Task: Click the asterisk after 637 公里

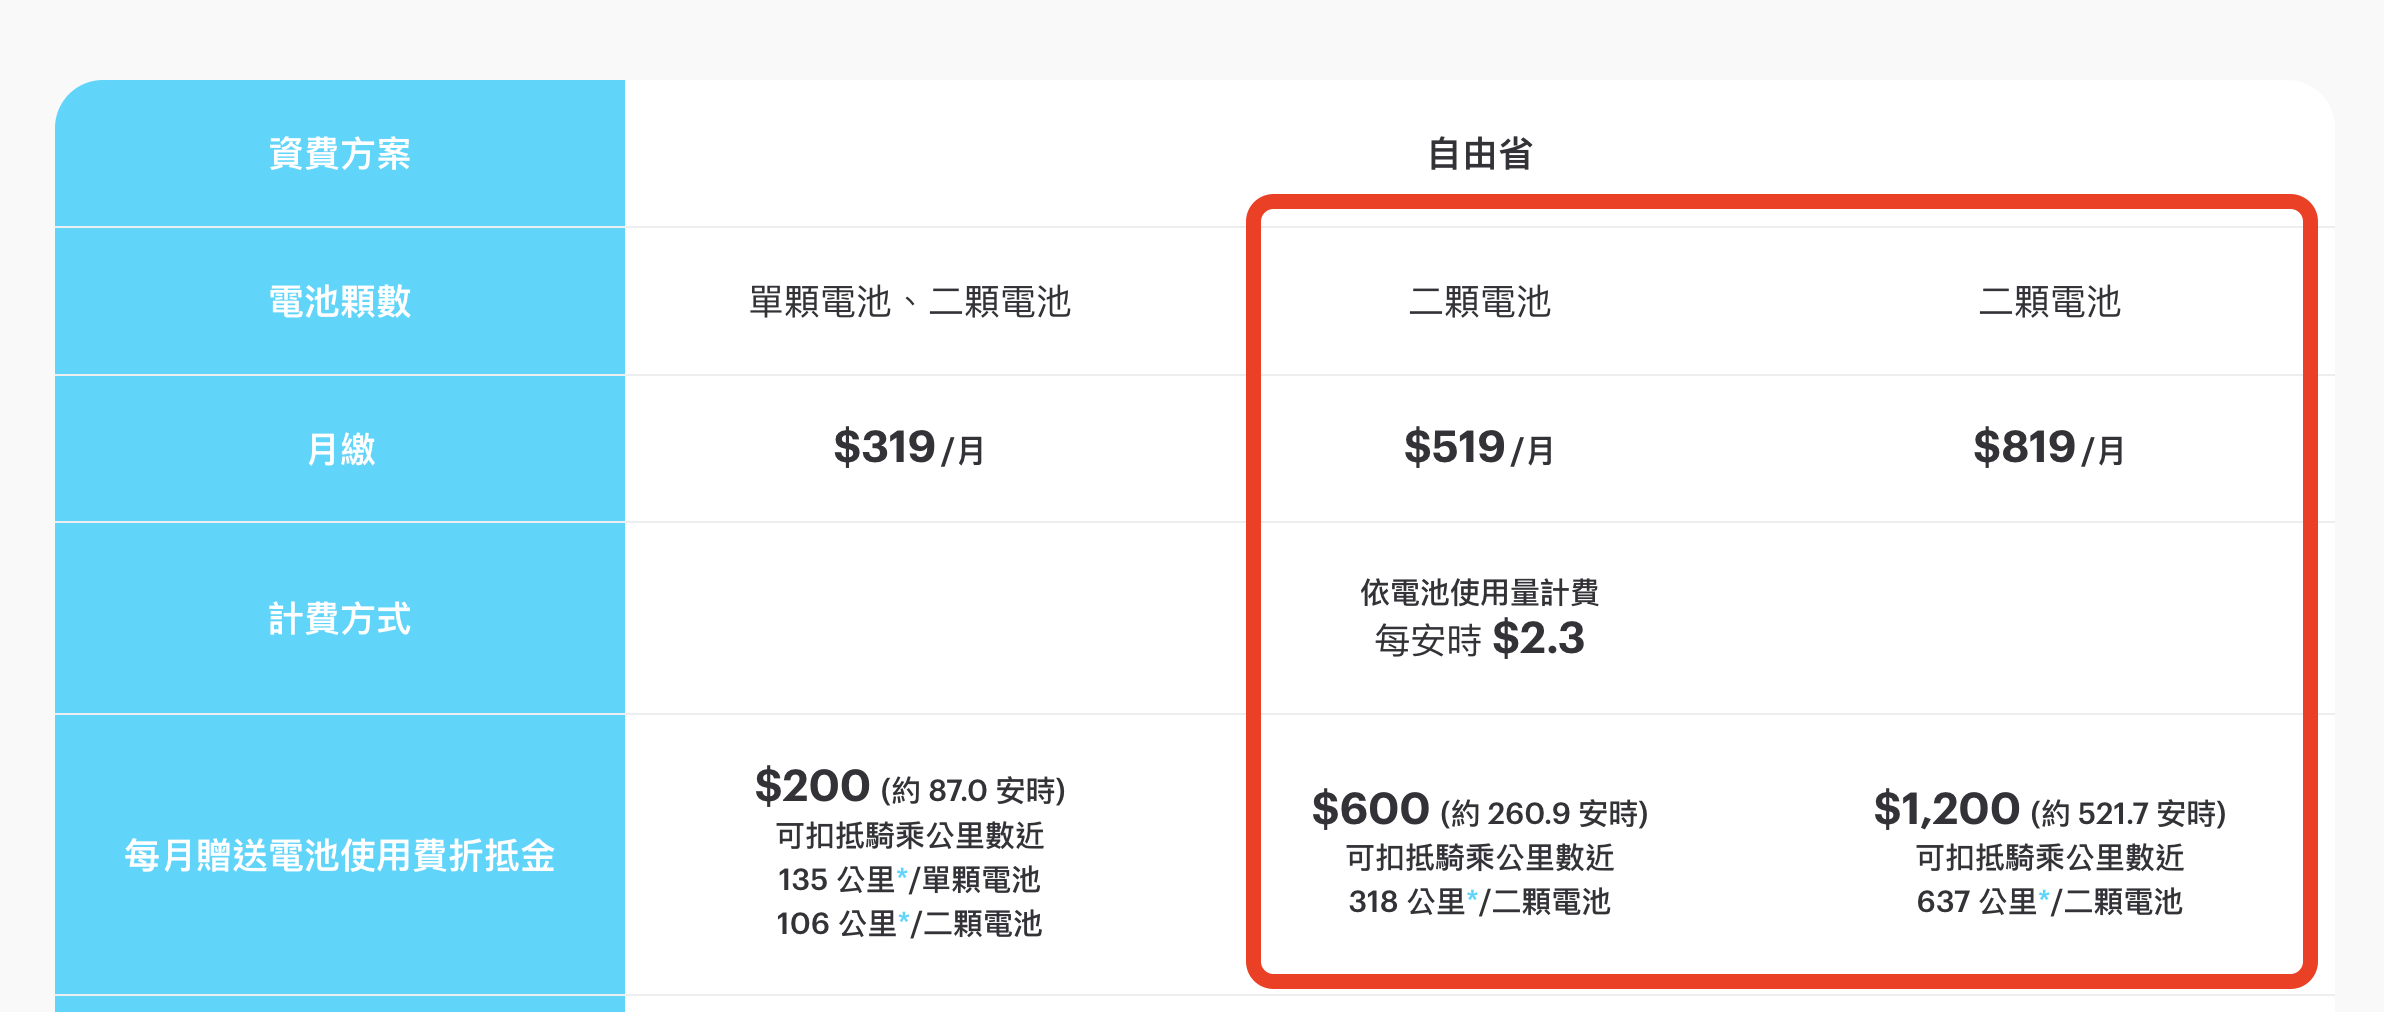Action: click(x=2044, y=897)
